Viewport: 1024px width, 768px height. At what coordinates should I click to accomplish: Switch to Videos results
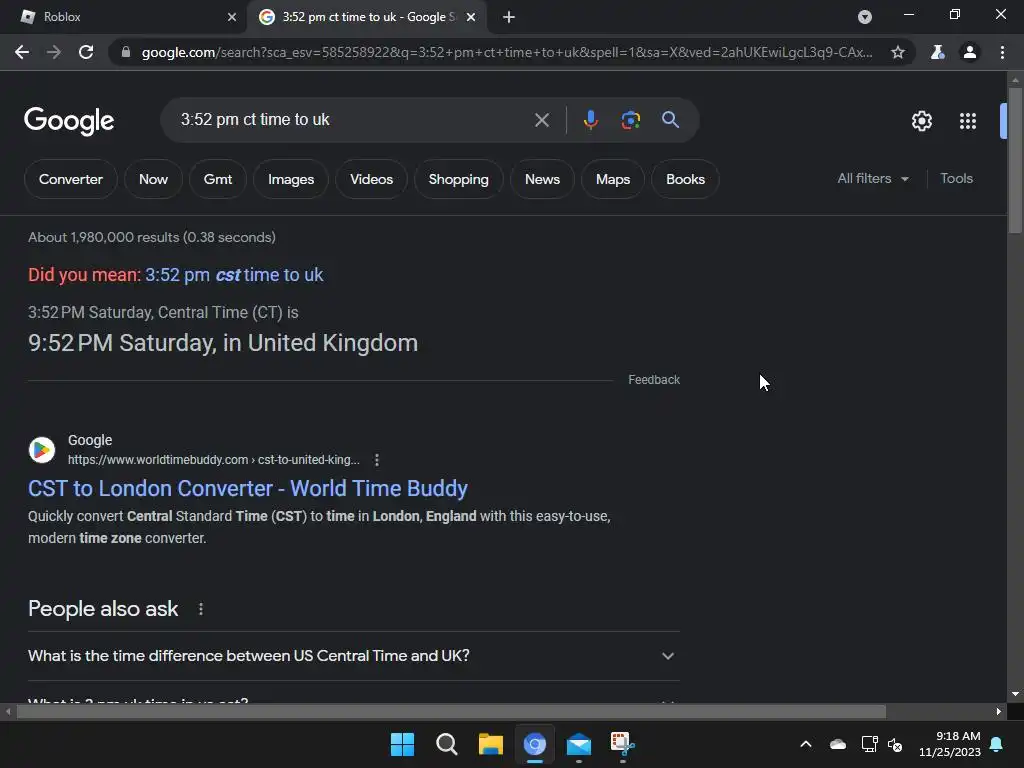tap(372, 179)
